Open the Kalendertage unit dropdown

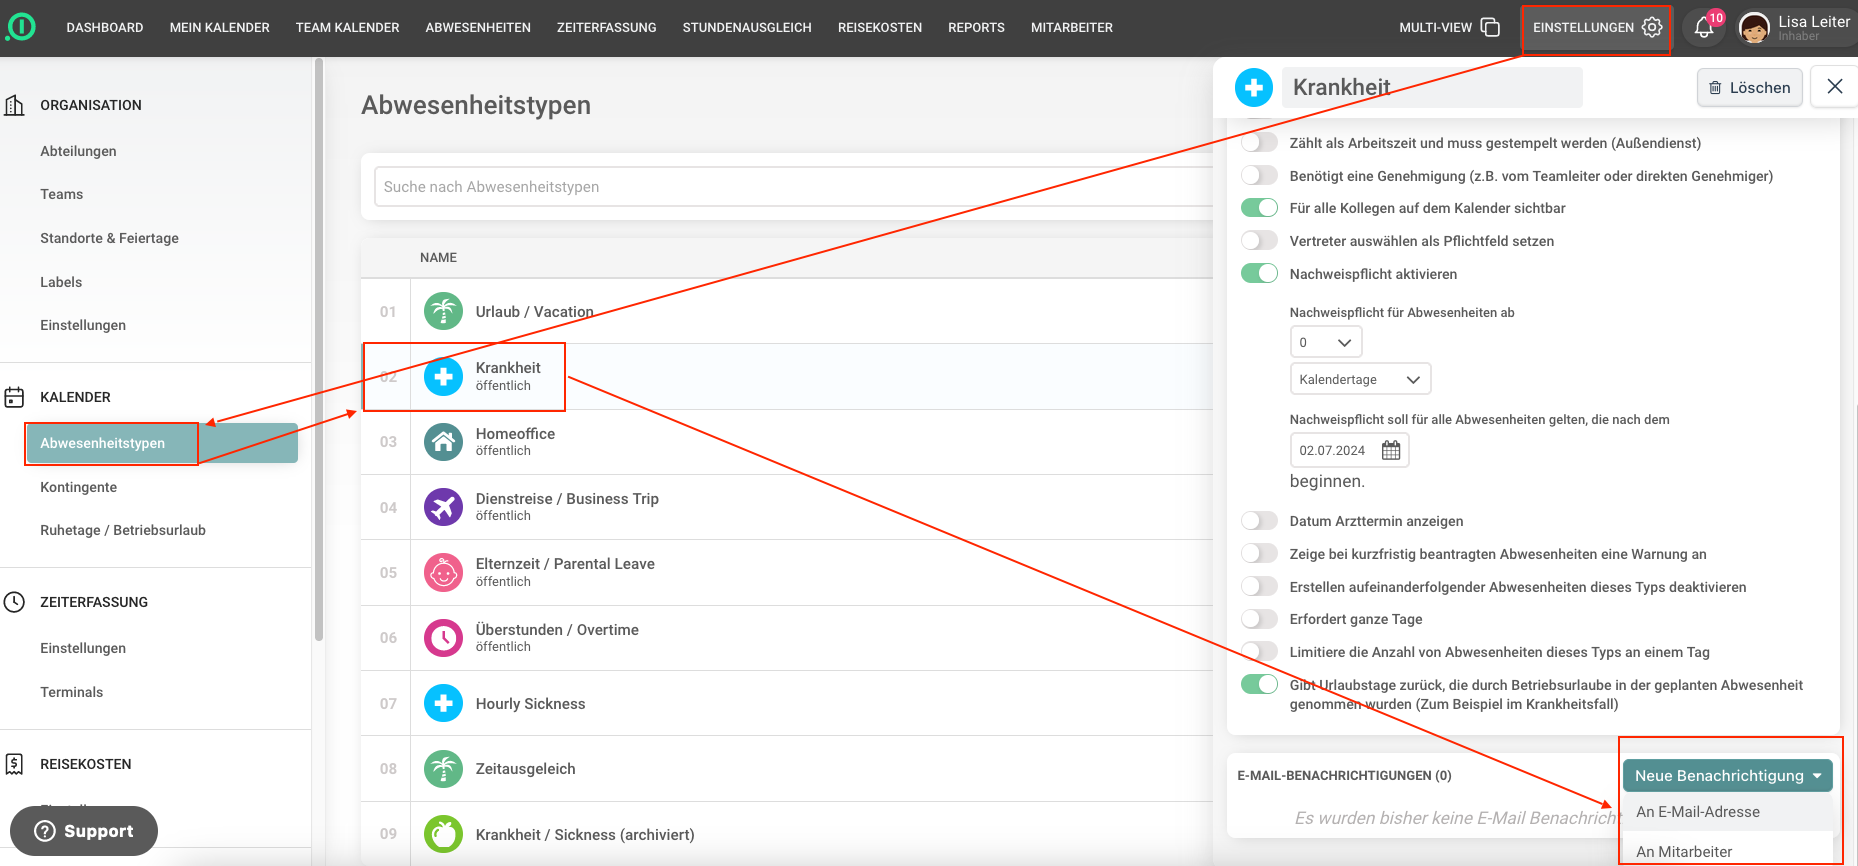(1360, 379)
